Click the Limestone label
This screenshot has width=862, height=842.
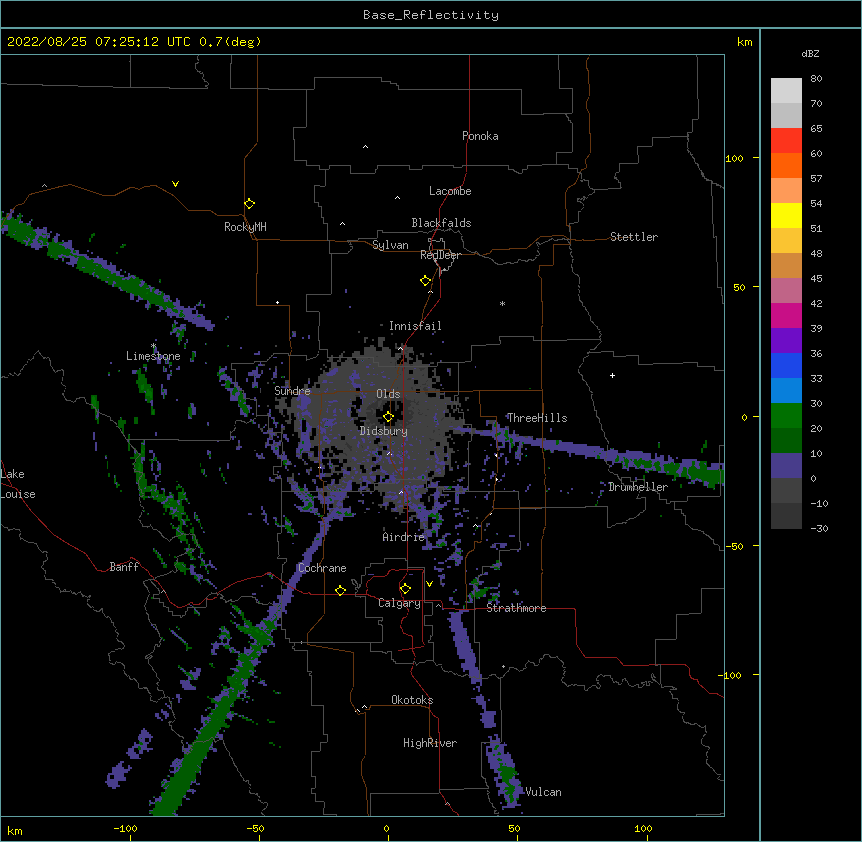pos(153,356)
